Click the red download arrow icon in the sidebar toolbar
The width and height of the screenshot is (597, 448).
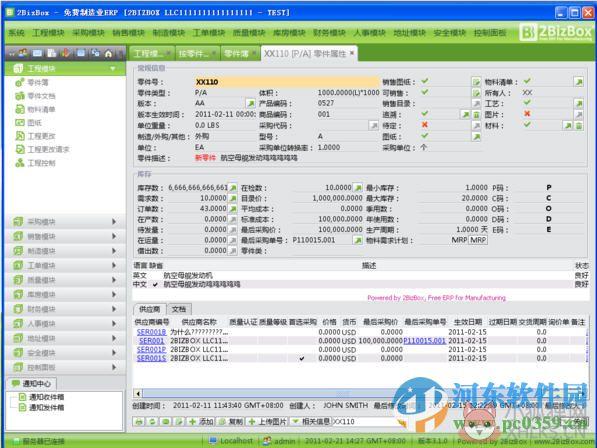(66, 53)
